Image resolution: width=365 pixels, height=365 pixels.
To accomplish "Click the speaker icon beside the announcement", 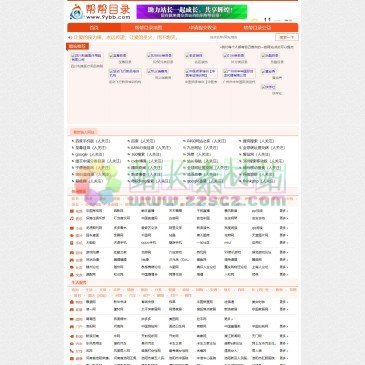I will [x=70, y=37].
